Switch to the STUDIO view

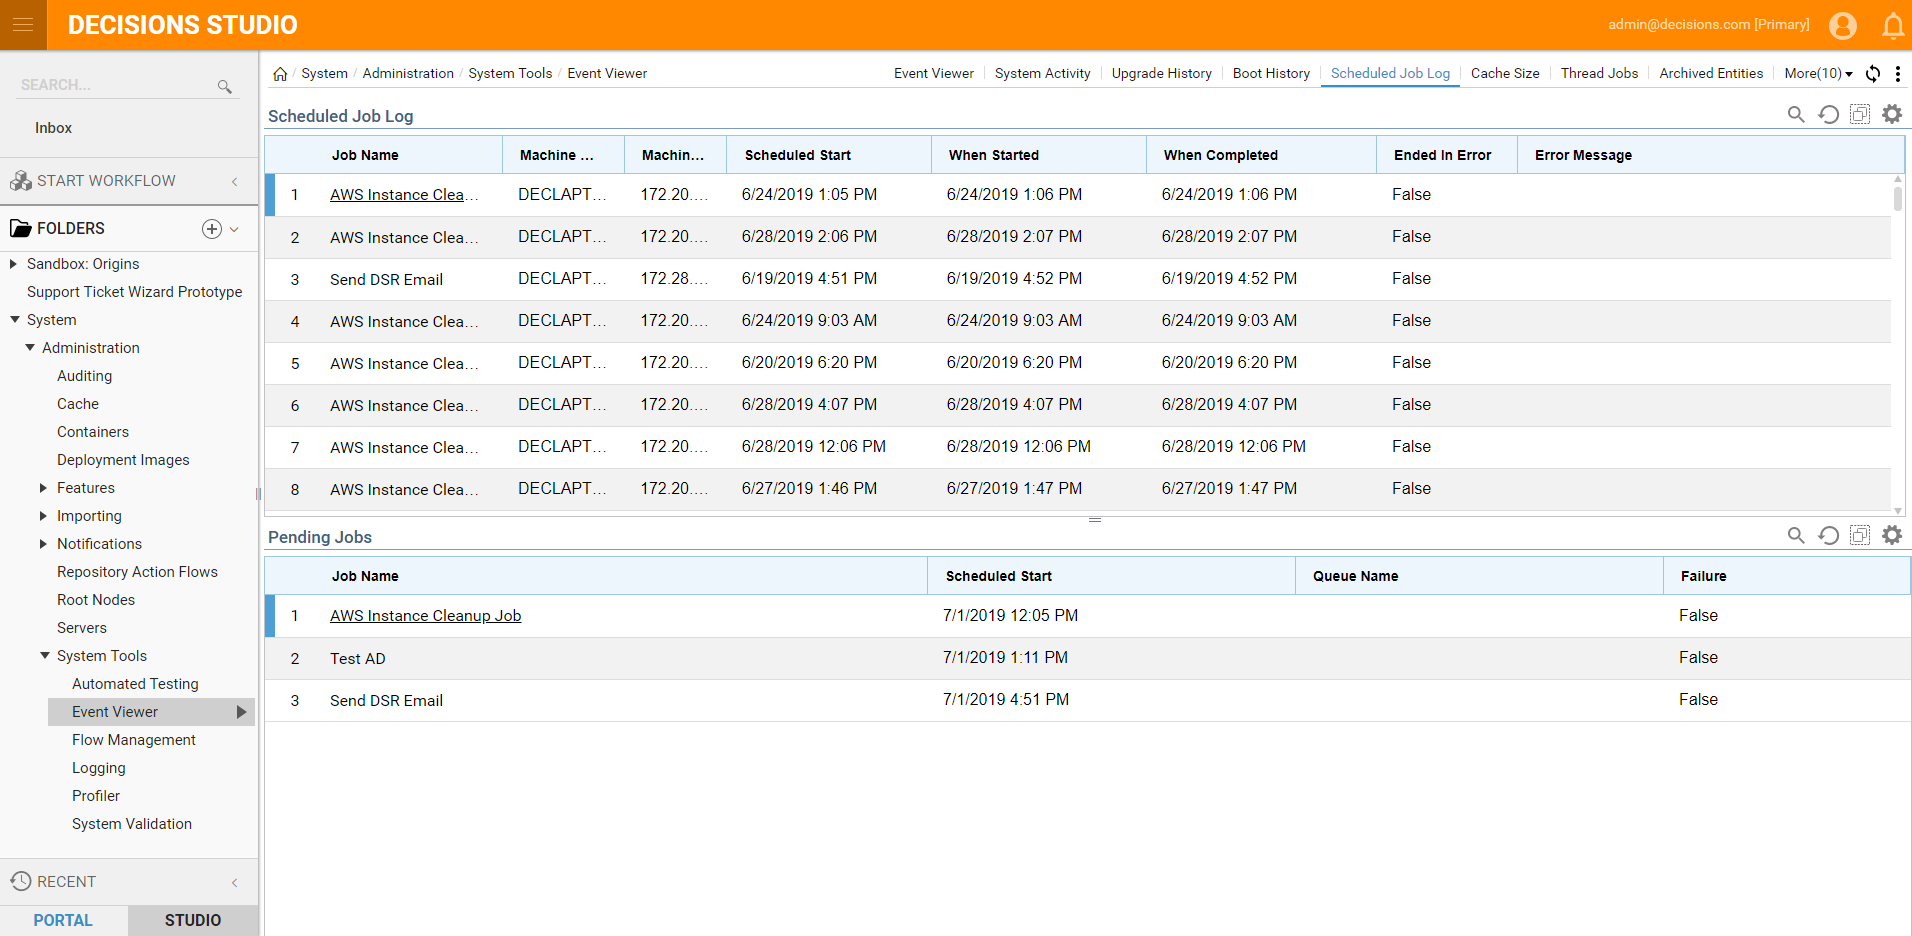[x=193, y=920]
